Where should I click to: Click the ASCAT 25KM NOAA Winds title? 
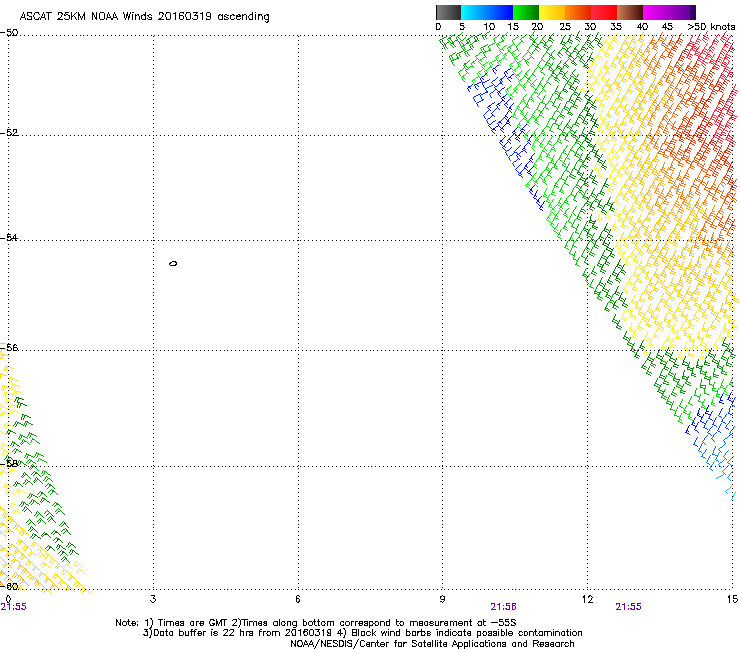tap(144, 17)
